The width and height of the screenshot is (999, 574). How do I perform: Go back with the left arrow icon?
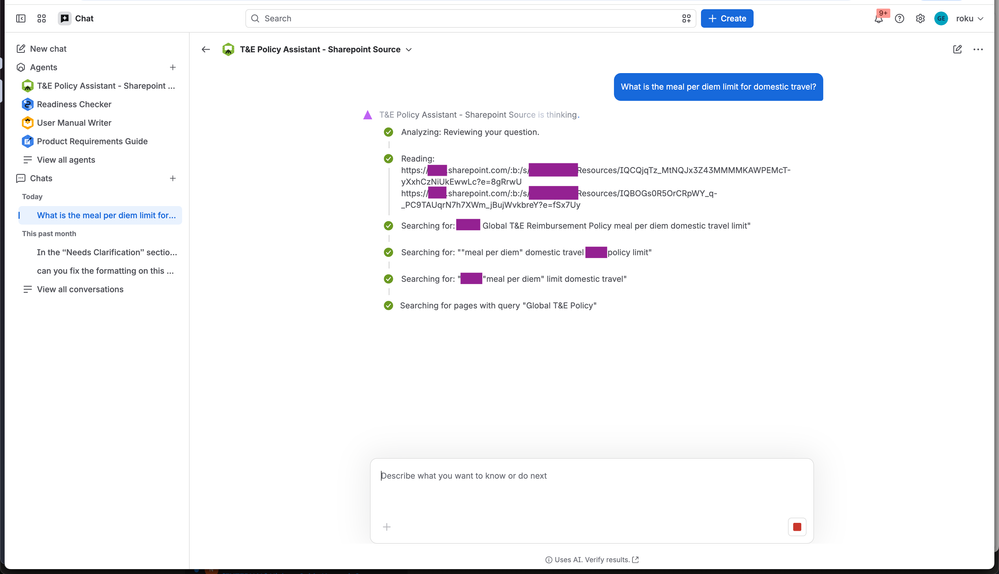click(206, 49)
